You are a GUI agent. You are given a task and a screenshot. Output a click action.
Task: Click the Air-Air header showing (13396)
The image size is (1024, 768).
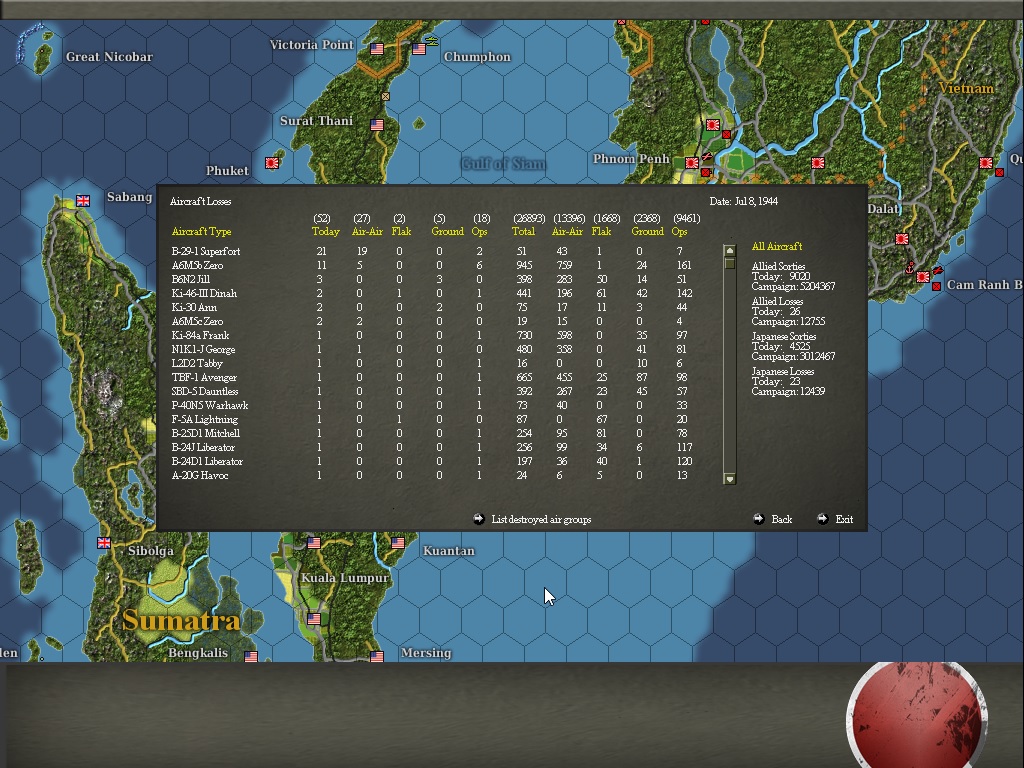[567, 231]
